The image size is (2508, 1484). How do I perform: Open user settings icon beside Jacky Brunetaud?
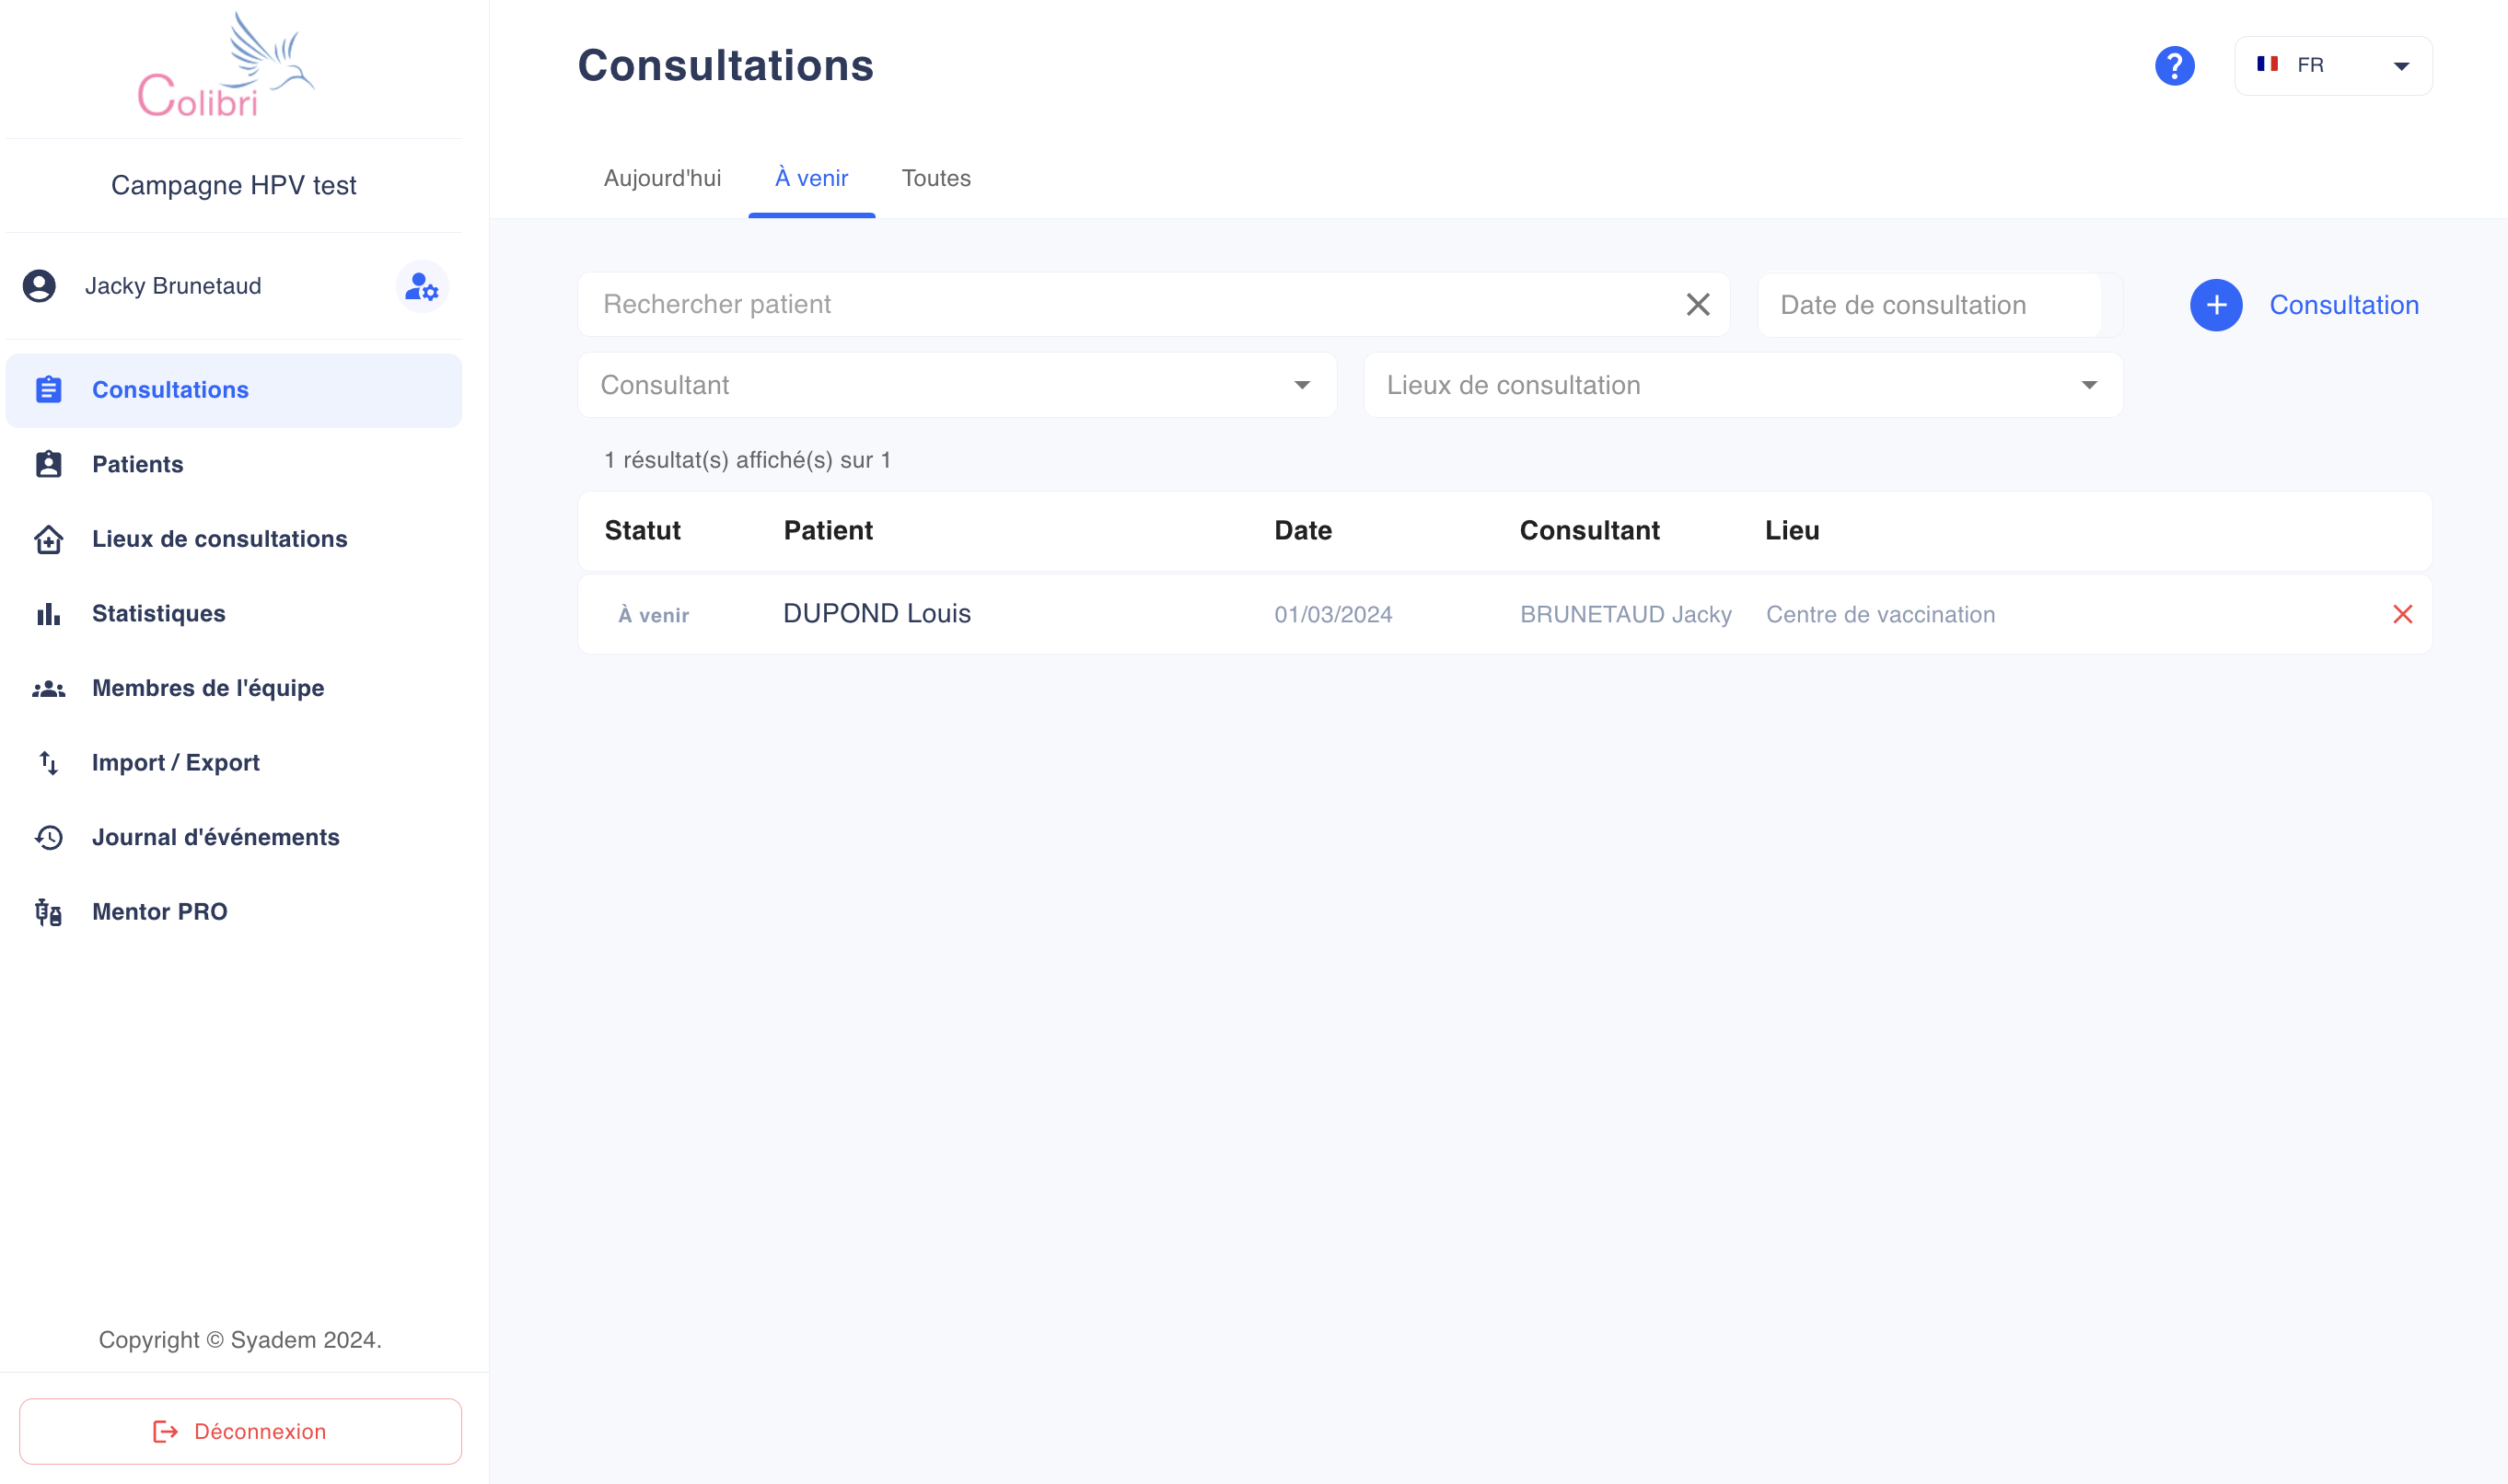422,287
